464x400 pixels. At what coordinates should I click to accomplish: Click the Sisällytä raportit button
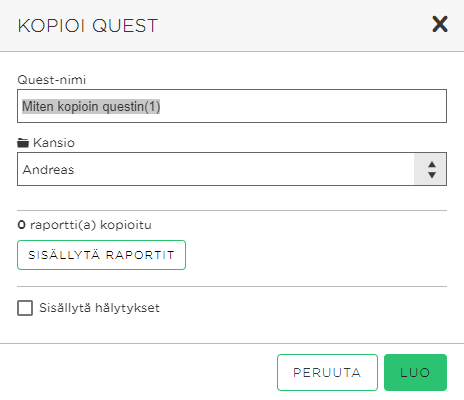(101, 255)
